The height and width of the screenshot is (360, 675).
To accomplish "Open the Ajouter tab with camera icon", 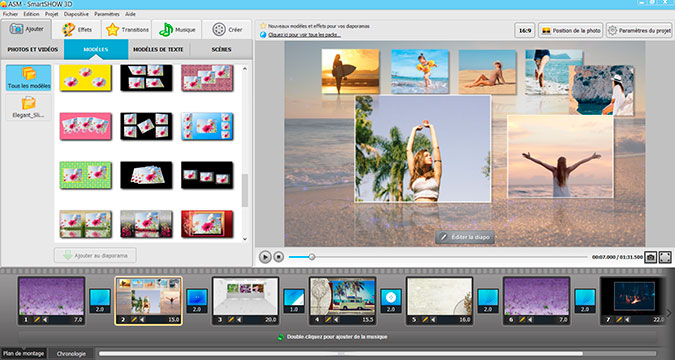I will coord(27,29).
